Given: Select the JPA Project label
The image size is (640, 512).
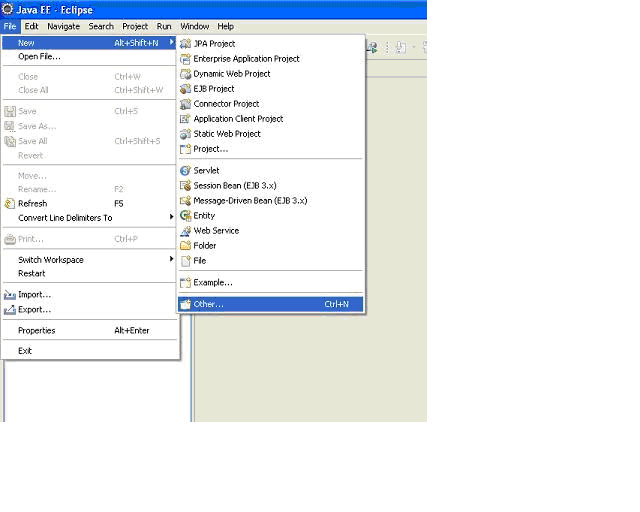Looking at the screenshot, I should [x=214, y=44].
